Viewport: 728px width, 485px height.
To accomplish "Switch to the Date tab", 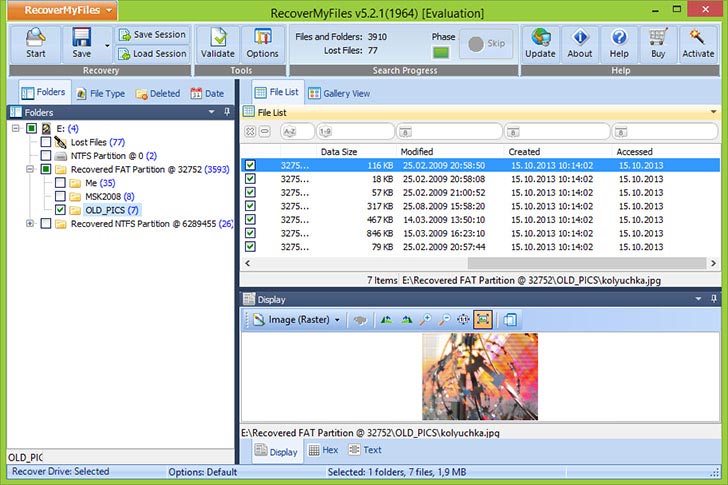I will (207, 94).
